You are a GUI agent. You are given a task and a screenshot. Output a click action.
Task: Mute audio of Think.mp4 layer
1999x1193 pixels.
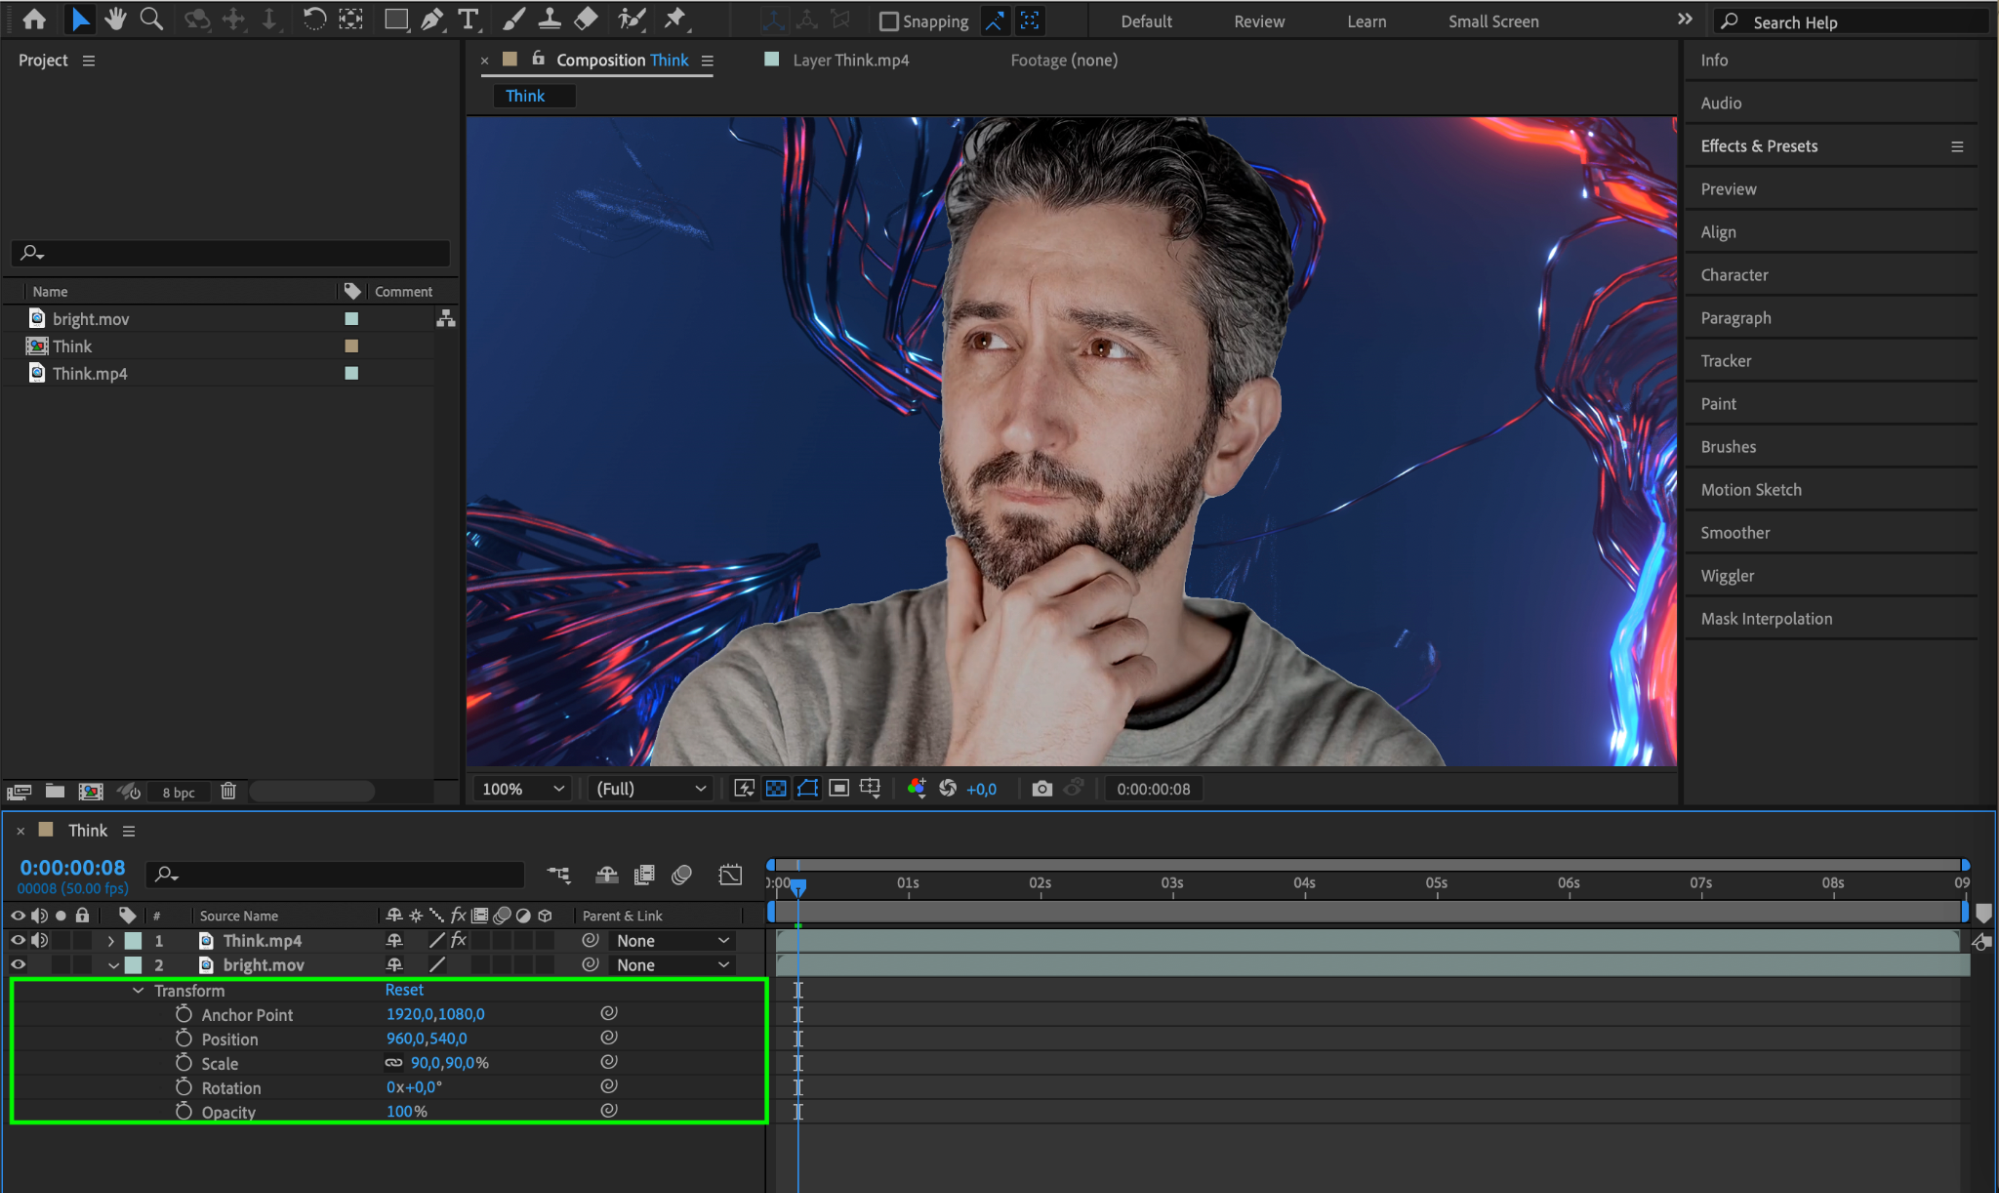(x=40, y=941)
